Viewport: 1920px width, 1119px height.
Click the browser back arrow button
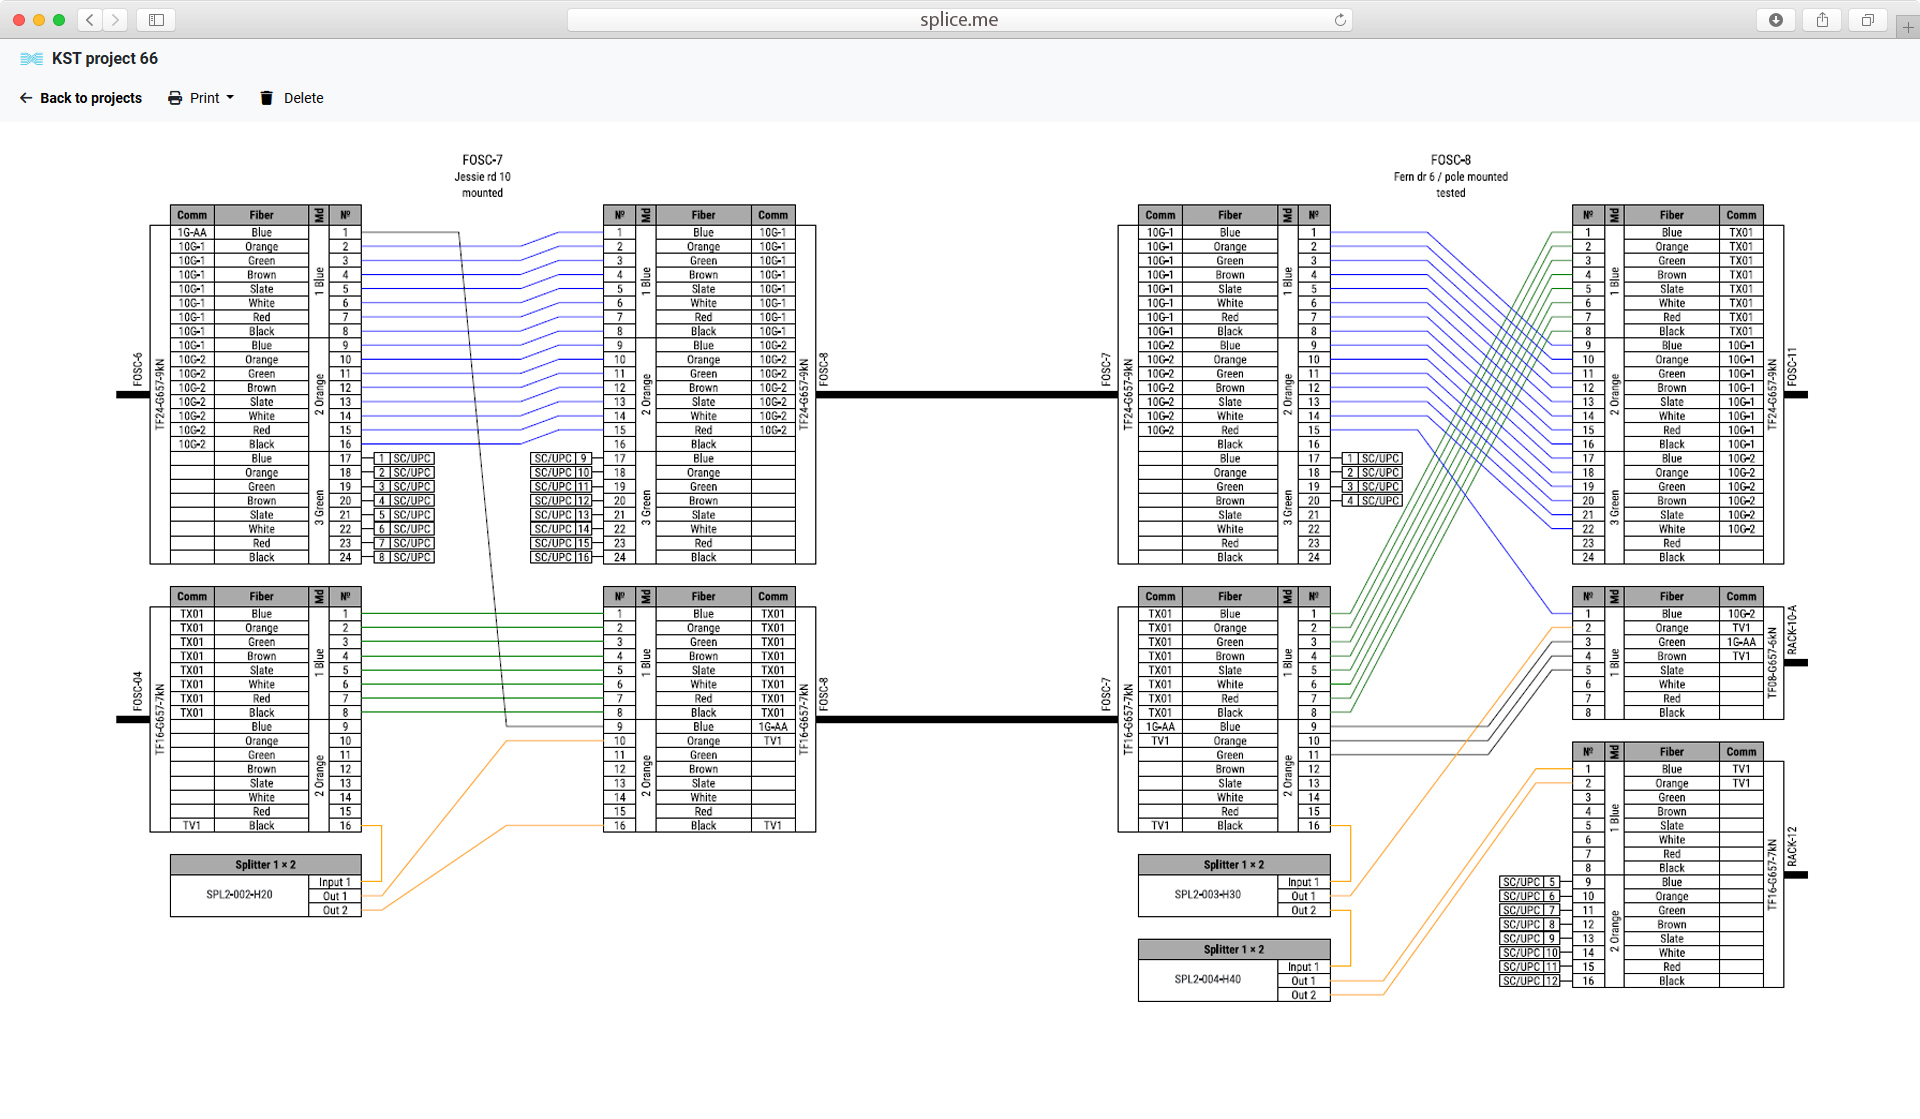[x=90, y=19]
